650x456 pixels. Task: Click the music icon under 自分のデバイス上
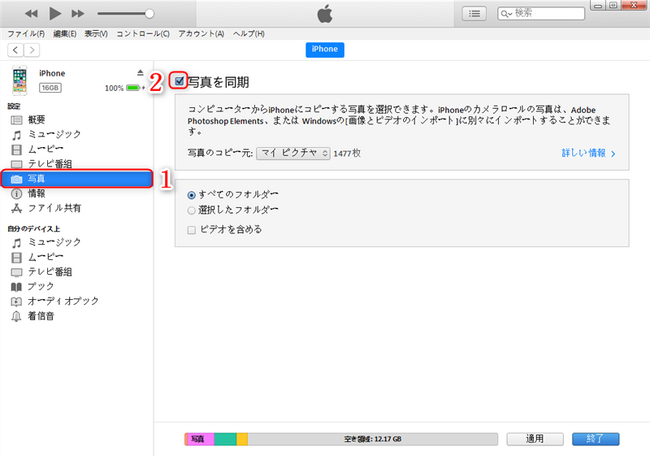coord(16,243)
